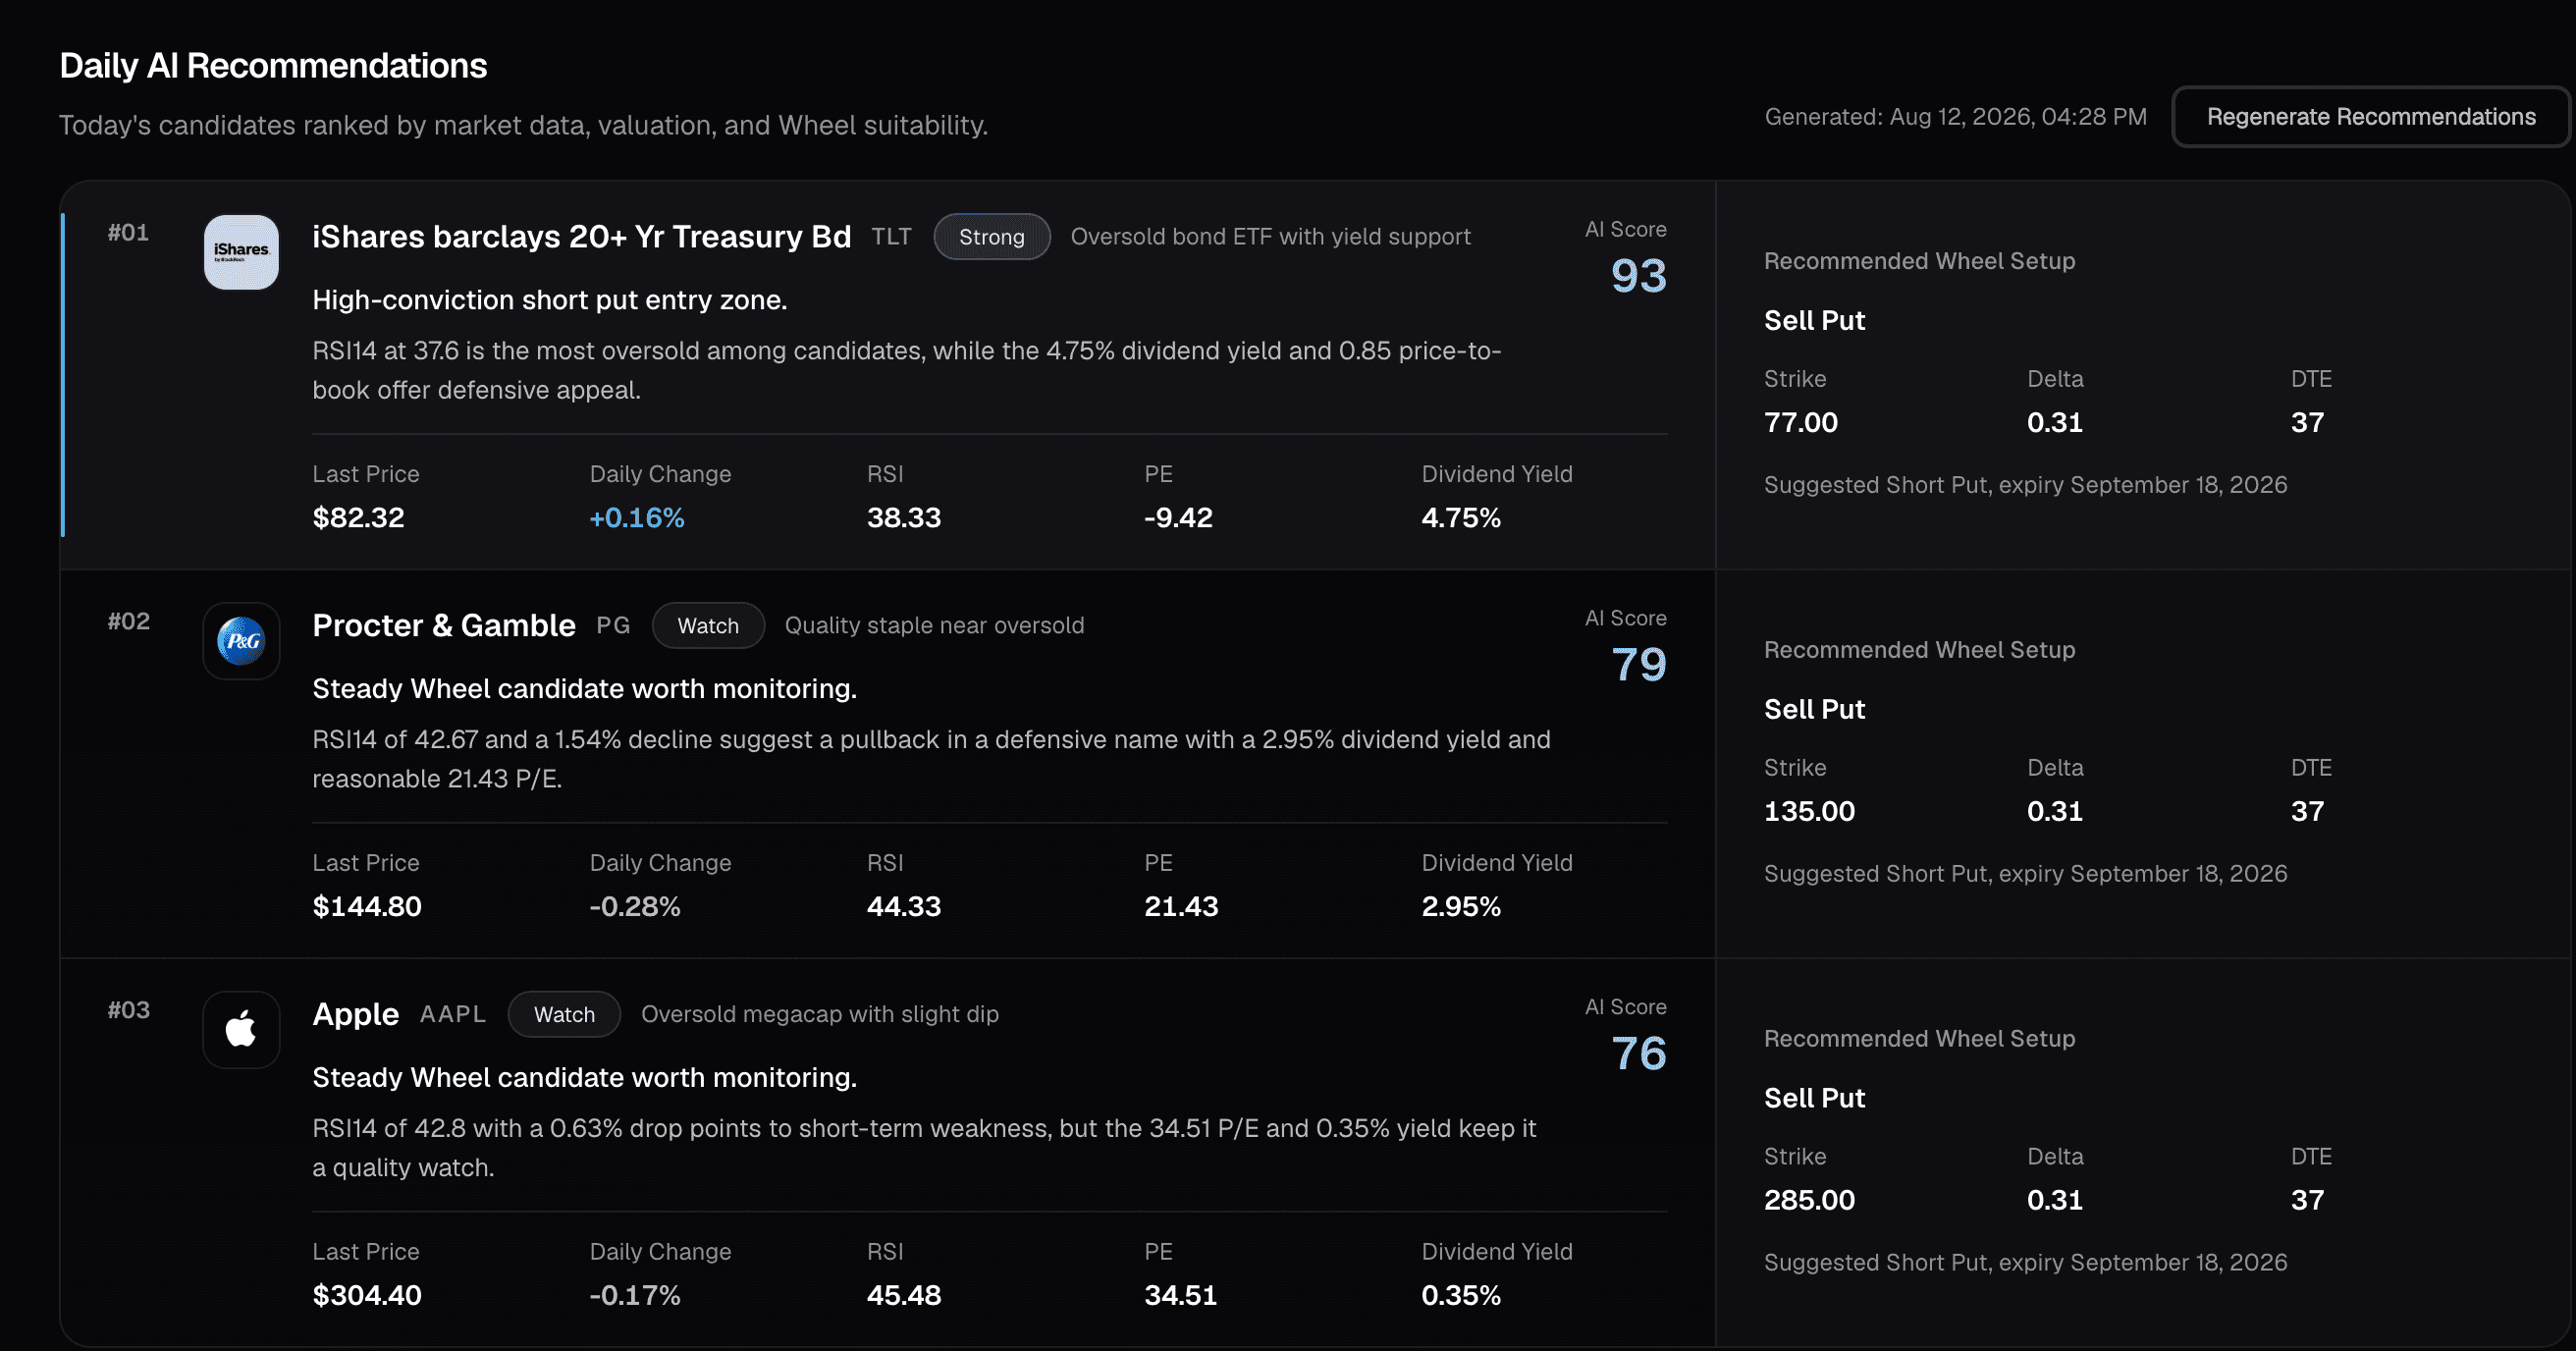Open iShares barclays 20+ Yr Treasury Bd title
2576x1351 pixels.
582,237
